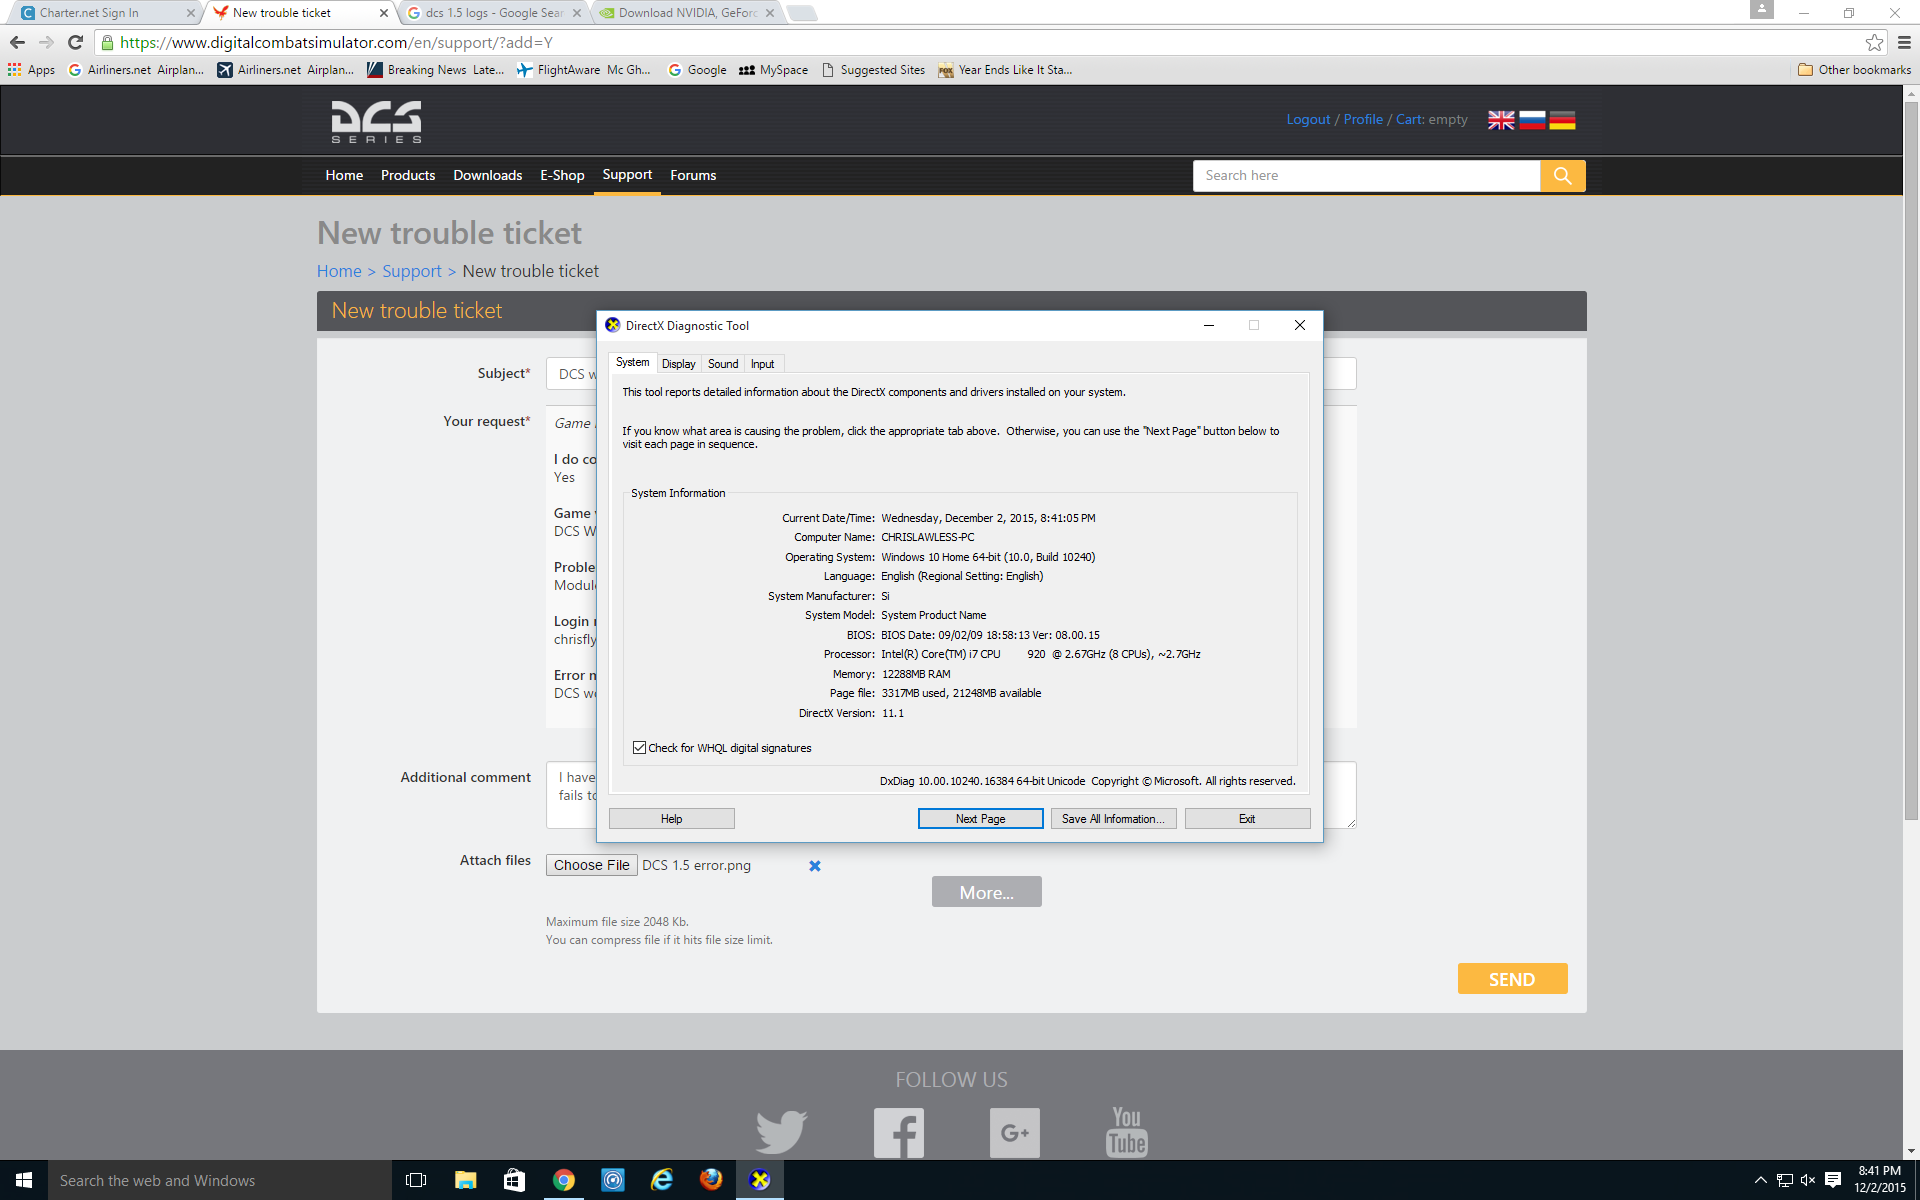The image size is (1920, 1200).
Task: Click the Help button in DxDiag
Action: (x=671, y=819)
